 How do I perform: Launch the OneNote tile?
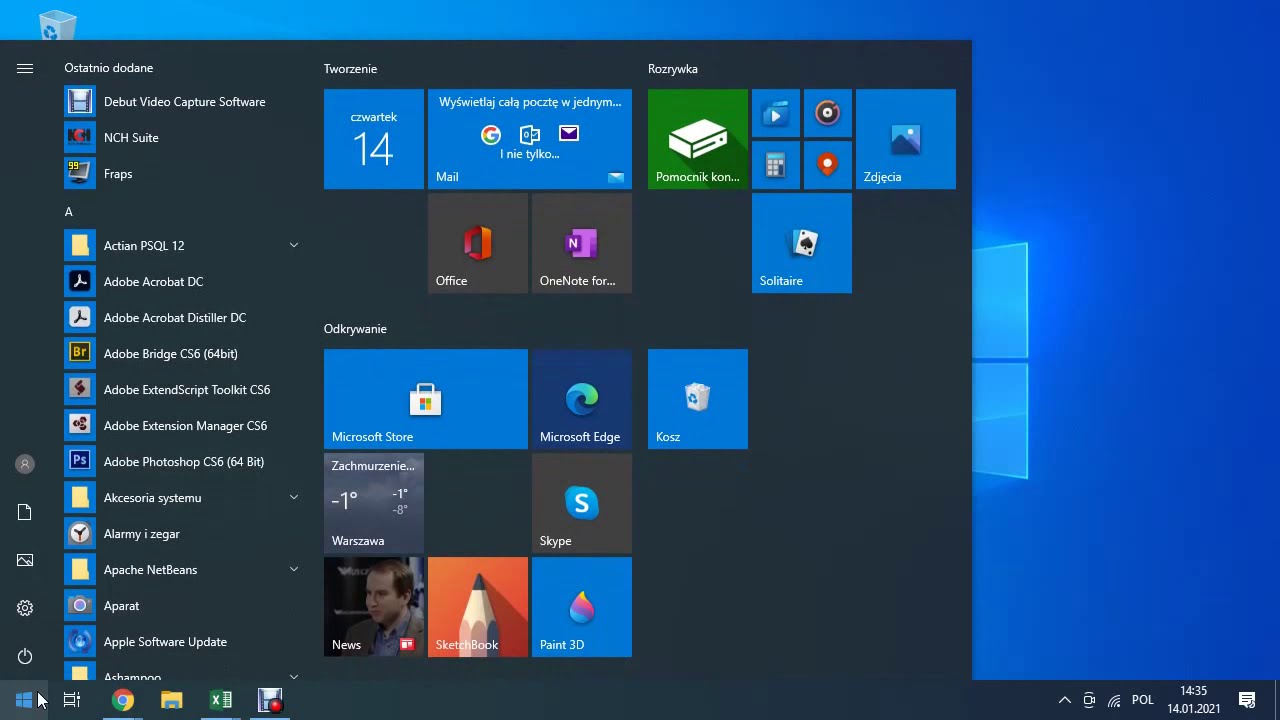click(x=582, y=243)
